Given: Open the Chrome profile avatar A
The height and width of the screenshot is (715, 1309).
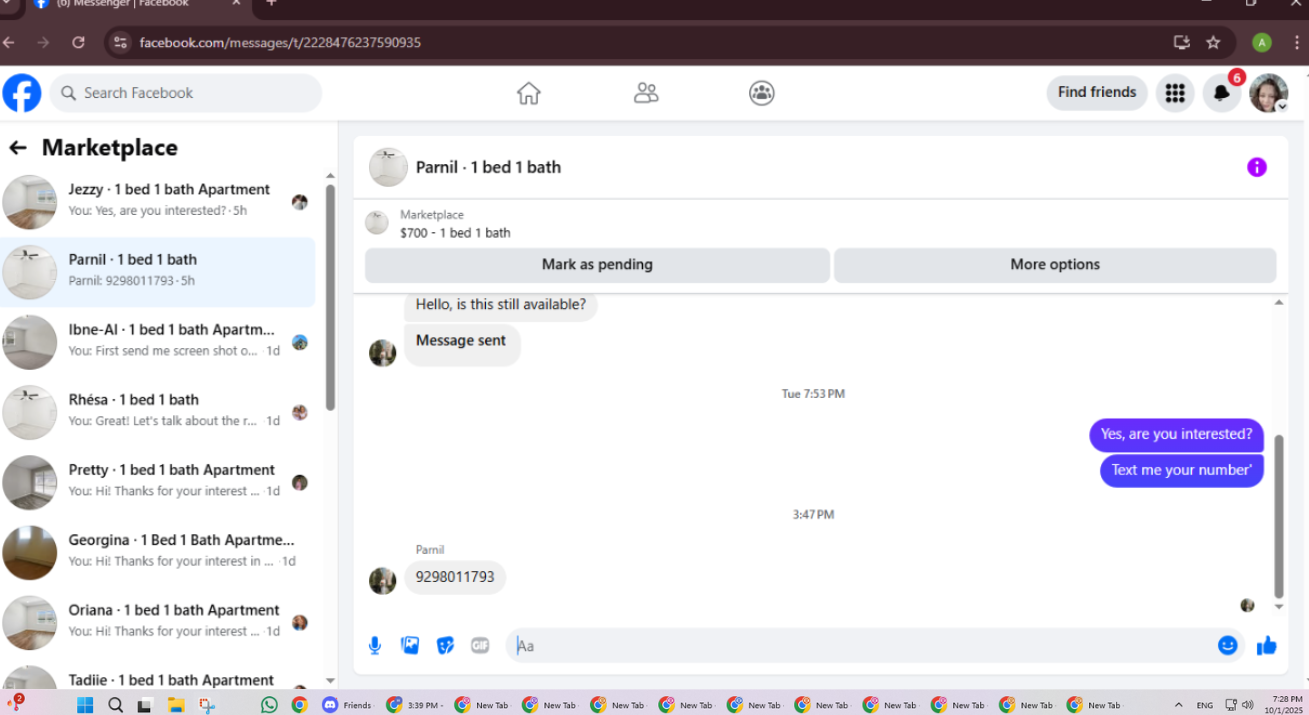Looking at the screenshot, I should click(x=1262, y=42).
